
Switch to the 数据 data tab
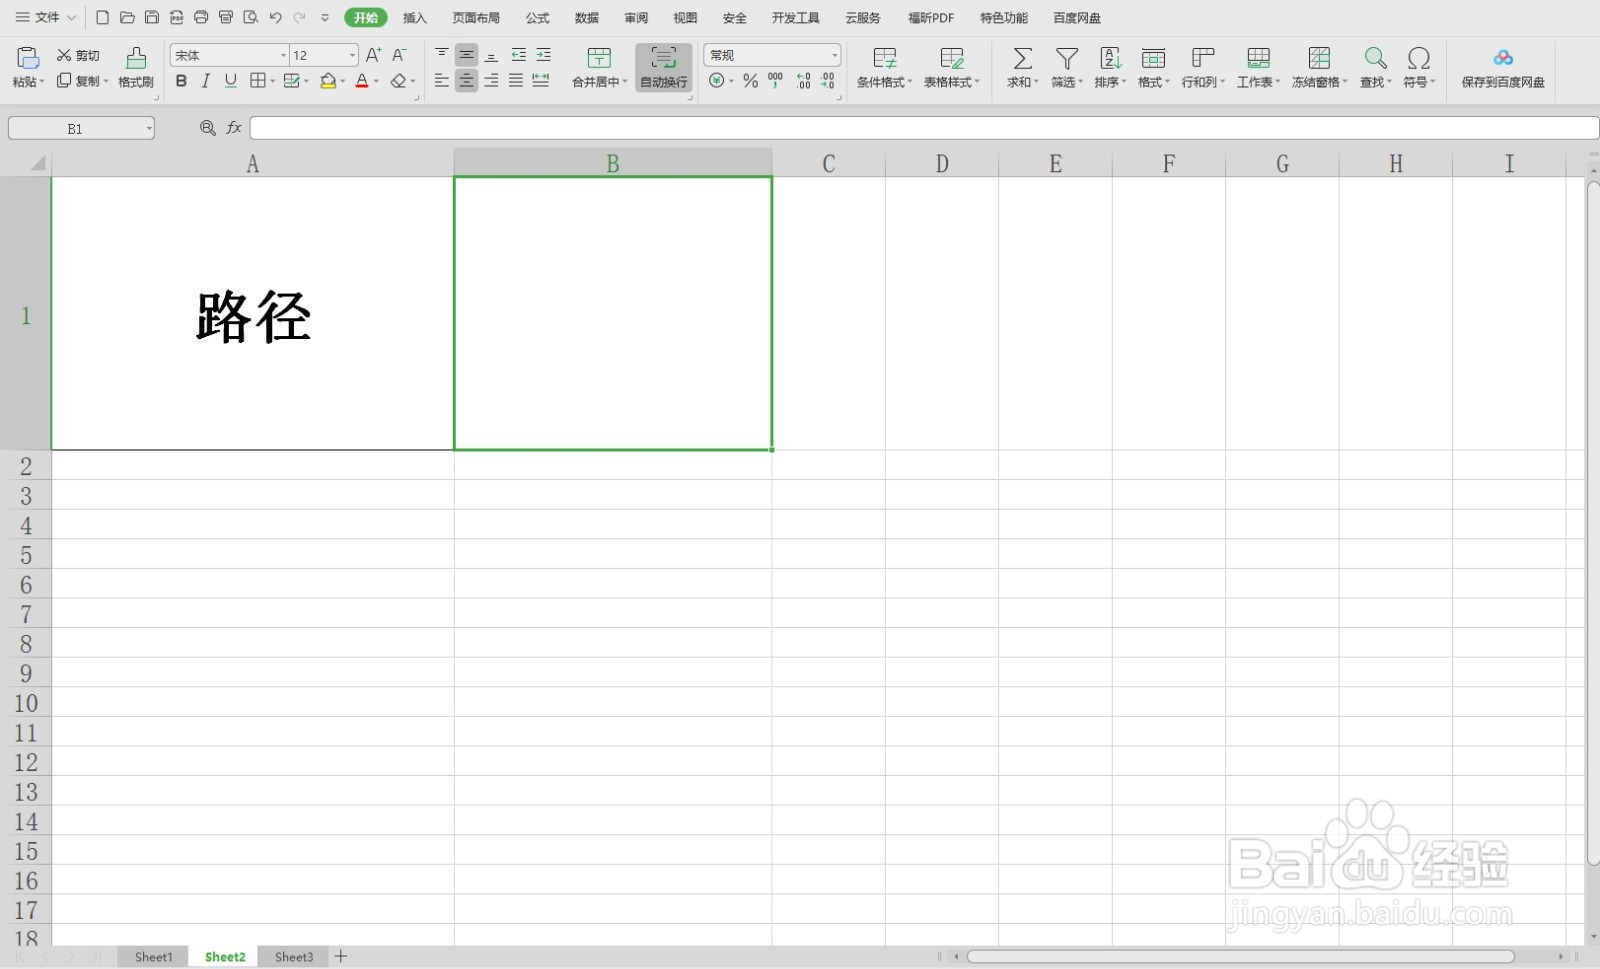[587, 18]
